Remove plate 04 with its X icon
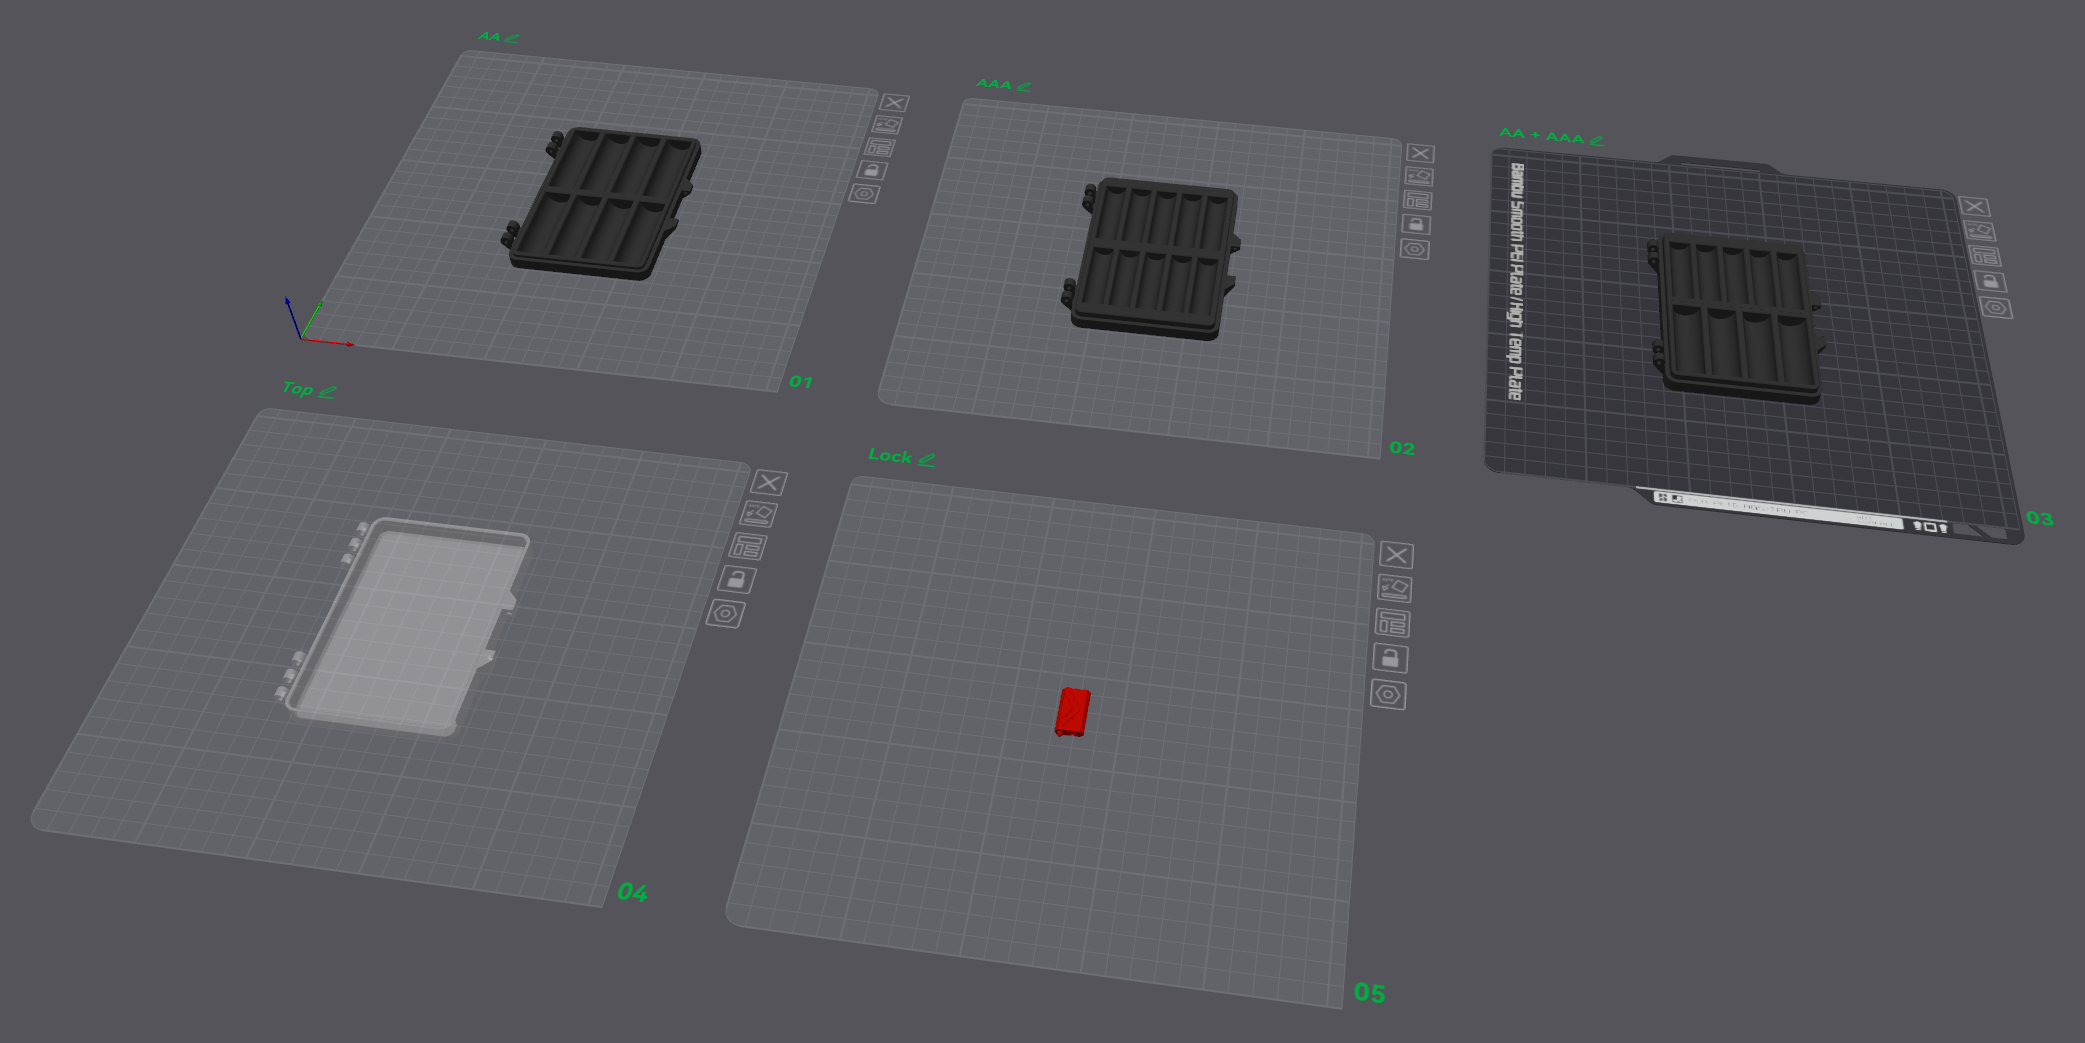Screen dimensions: 2085x1043 (769, 483)
